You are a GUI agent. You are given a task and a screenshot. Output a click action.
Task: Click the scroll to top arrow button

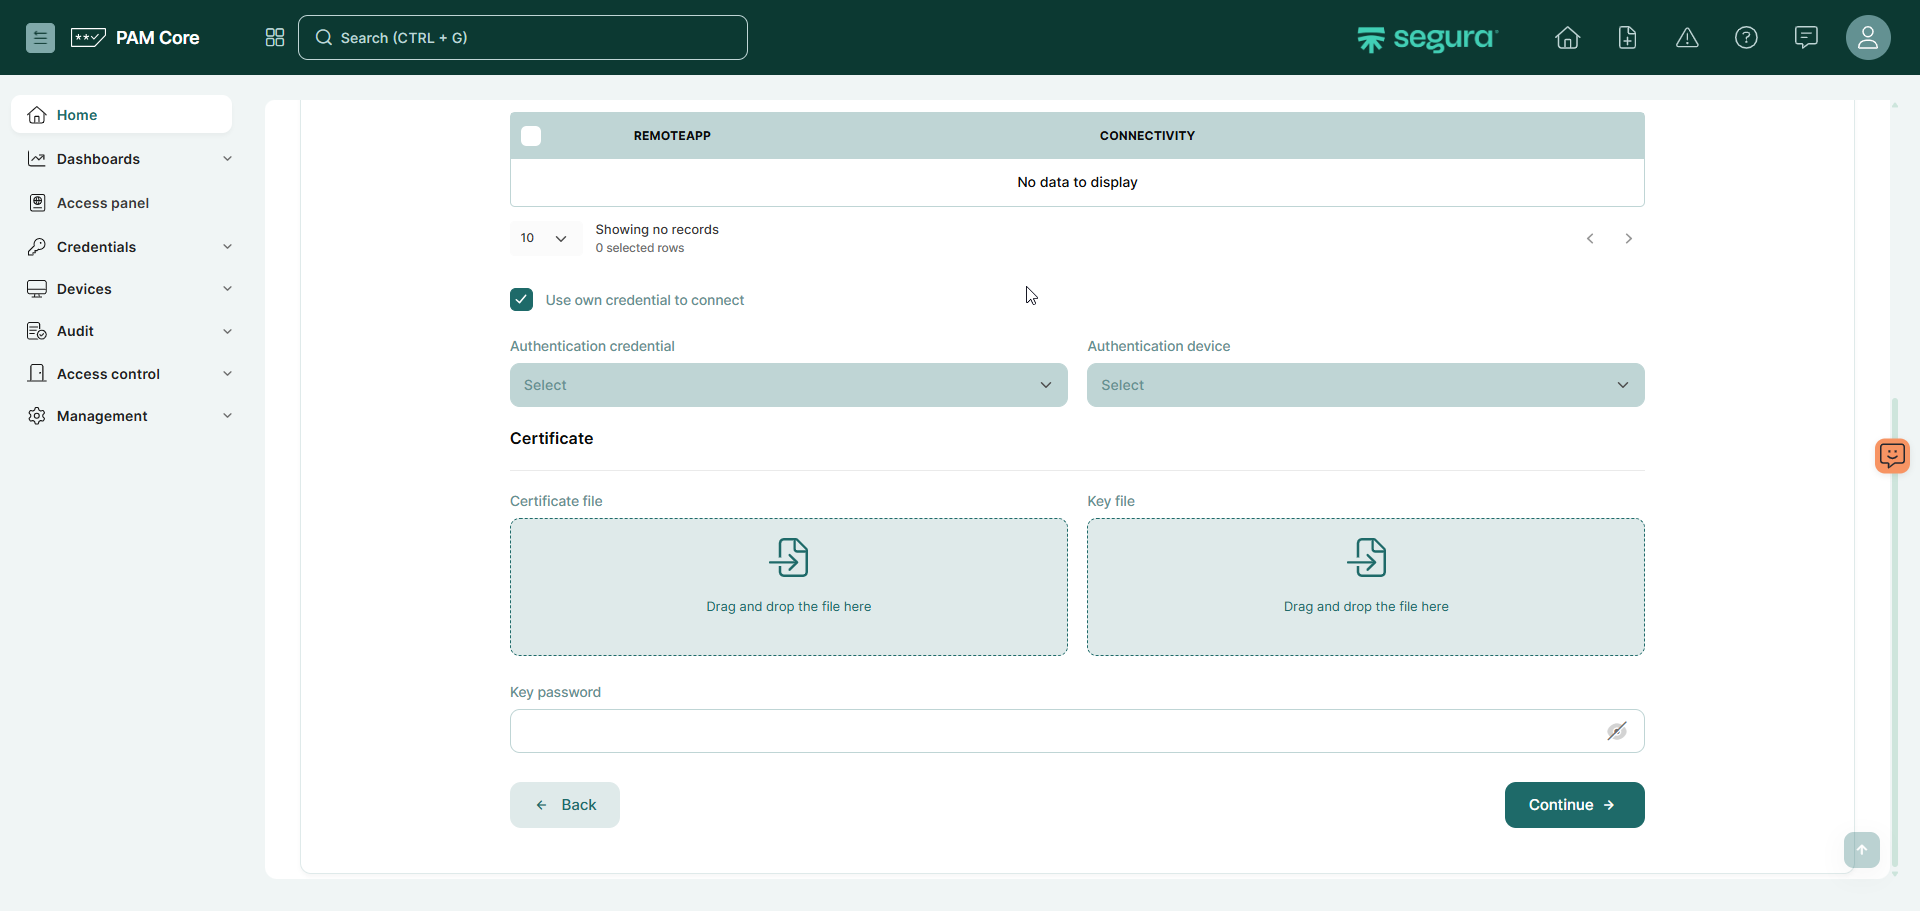tap(1861, 850)
